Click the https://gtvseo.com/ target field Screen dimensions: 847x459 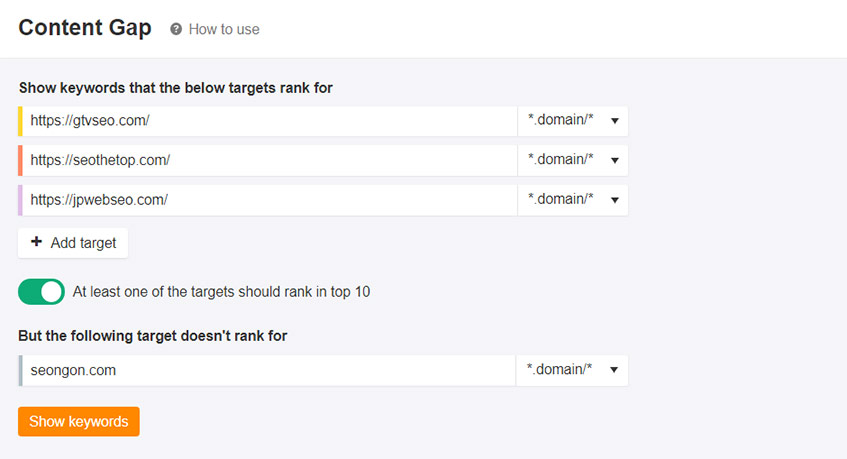click(x=270, y=120)
